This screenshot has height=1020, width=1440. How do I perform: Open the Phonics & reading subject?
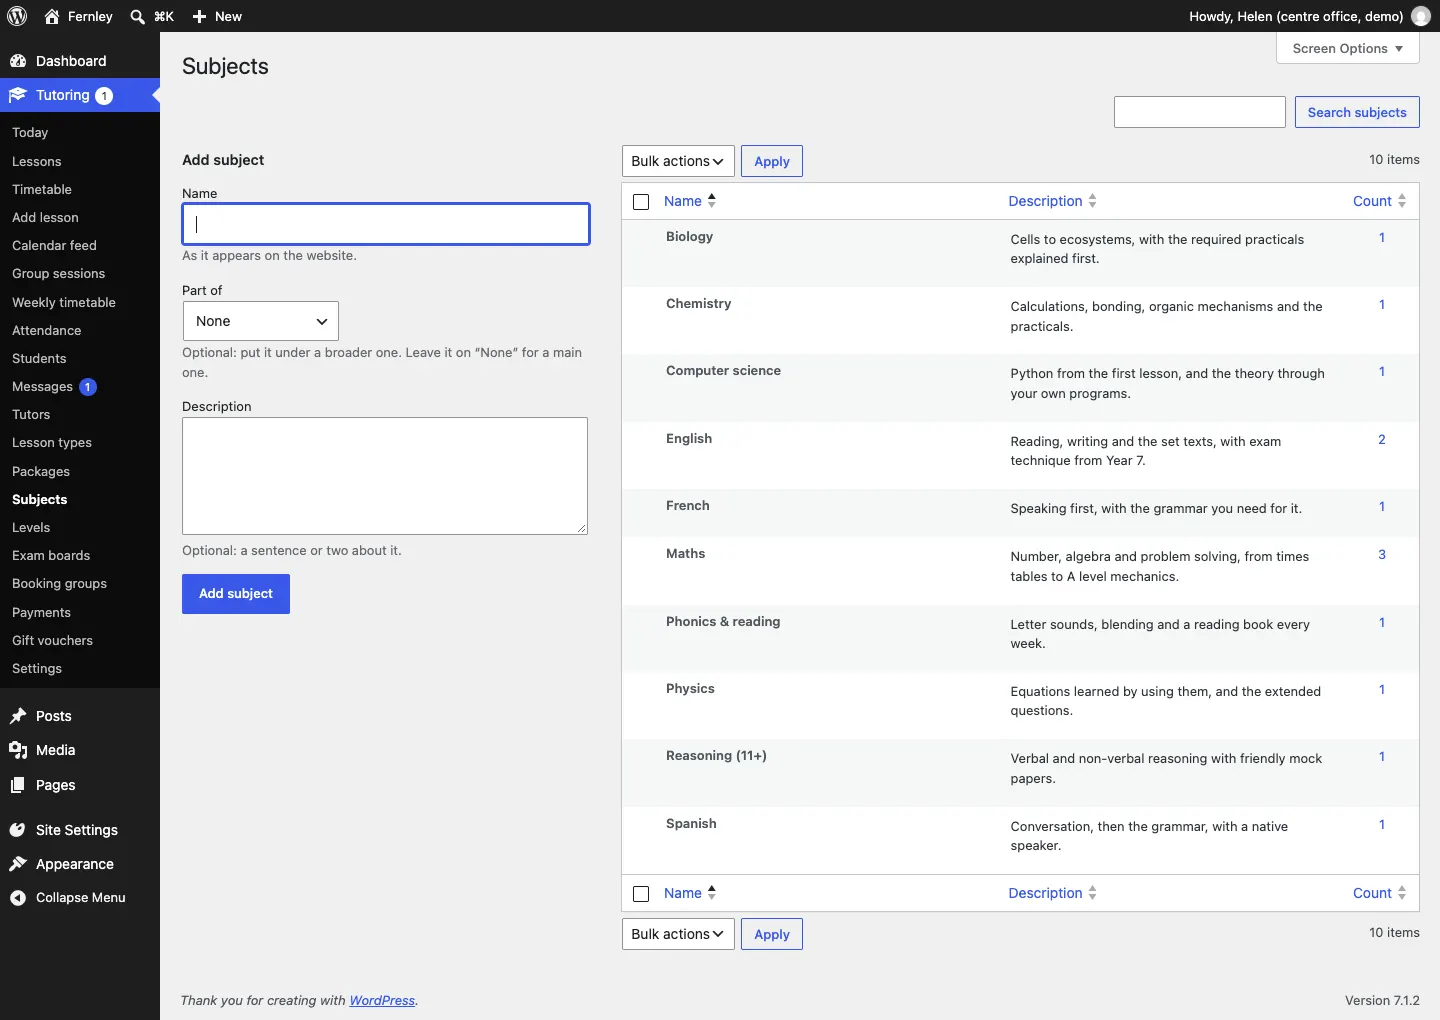pyautogui.click(x=723, y=621)
